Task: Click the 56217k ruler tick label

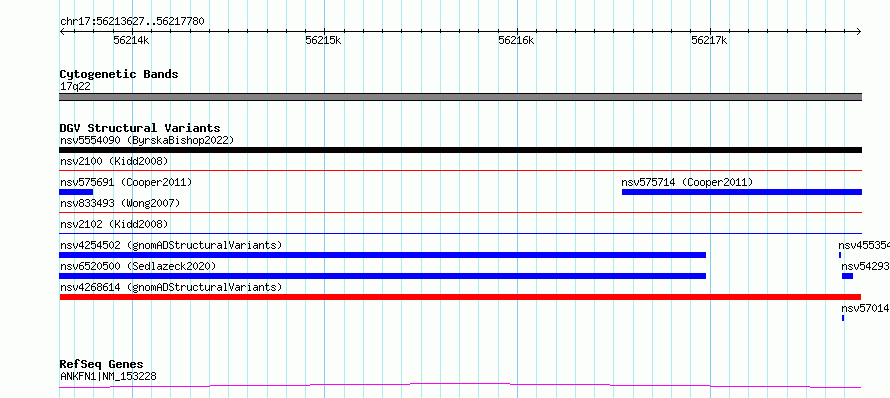Action: 710,40
